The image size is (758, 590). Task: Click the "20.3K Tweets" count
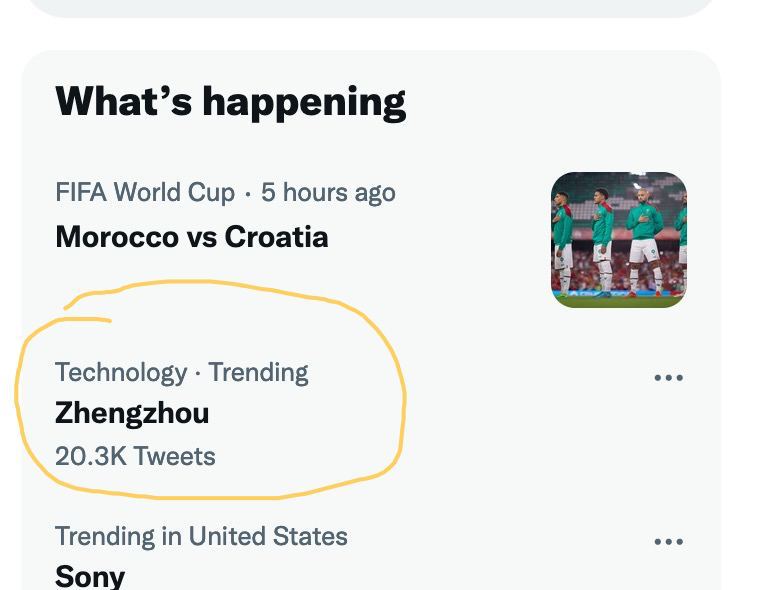click(135, 456)
